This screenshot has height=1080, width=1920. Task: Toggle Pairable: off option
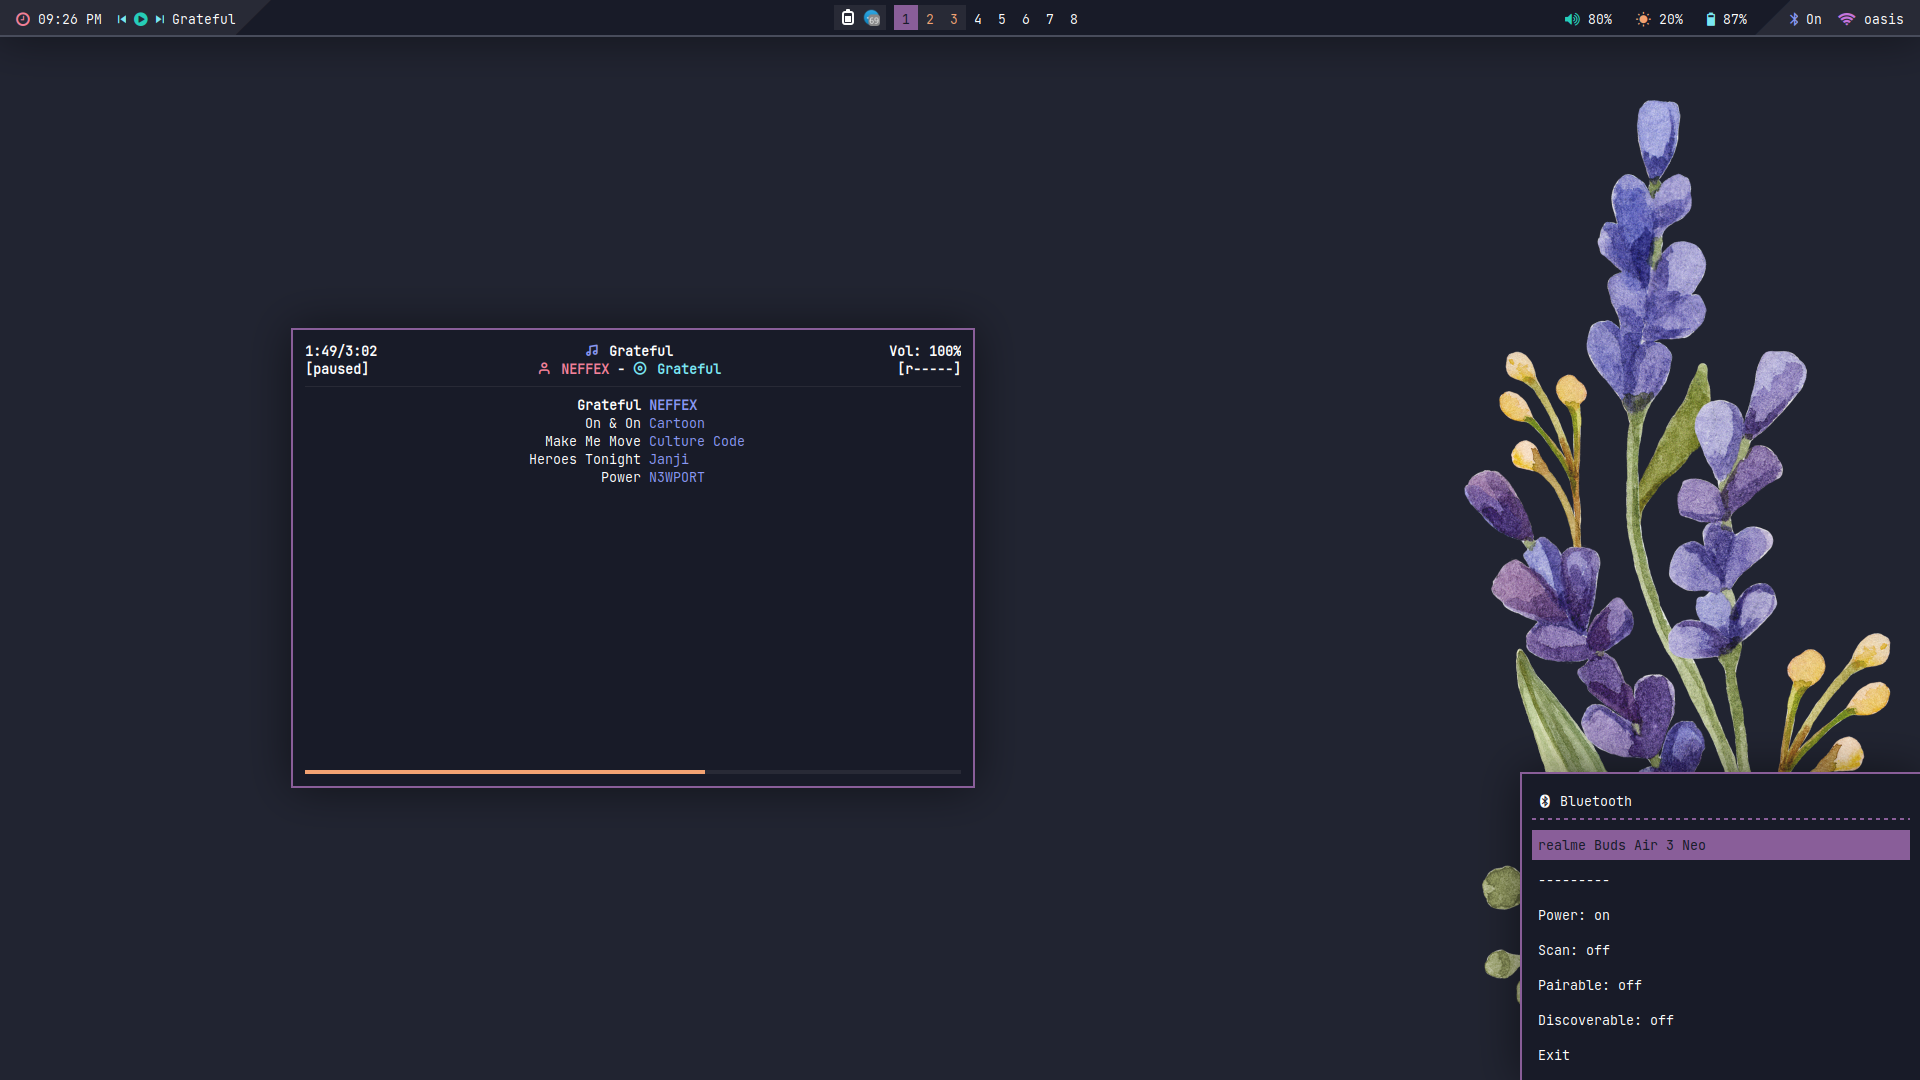point(1590,985)
